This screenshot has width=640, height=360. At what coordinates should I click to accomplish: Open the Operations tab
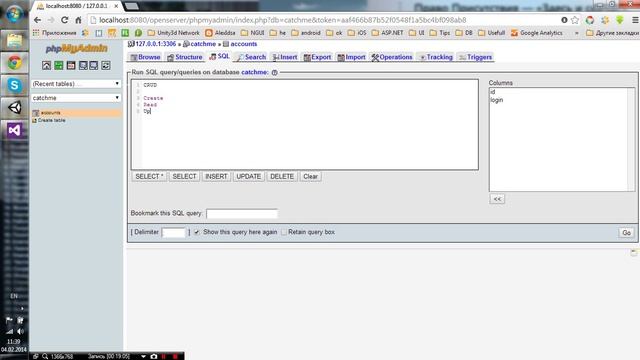(391, 57)
